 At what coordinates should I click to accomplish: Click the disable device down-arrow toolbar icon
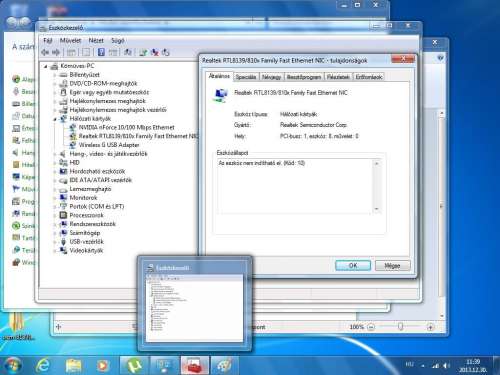166,52
